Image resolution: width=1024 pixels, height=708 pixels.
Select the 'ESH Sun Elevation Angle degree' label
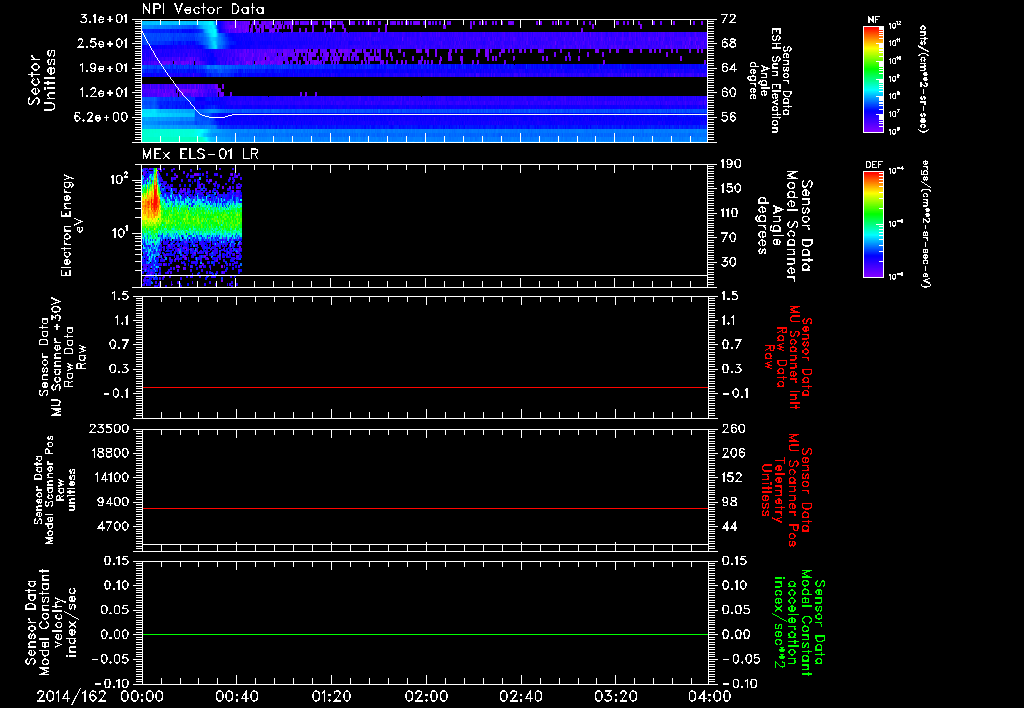tap(771, 80)
